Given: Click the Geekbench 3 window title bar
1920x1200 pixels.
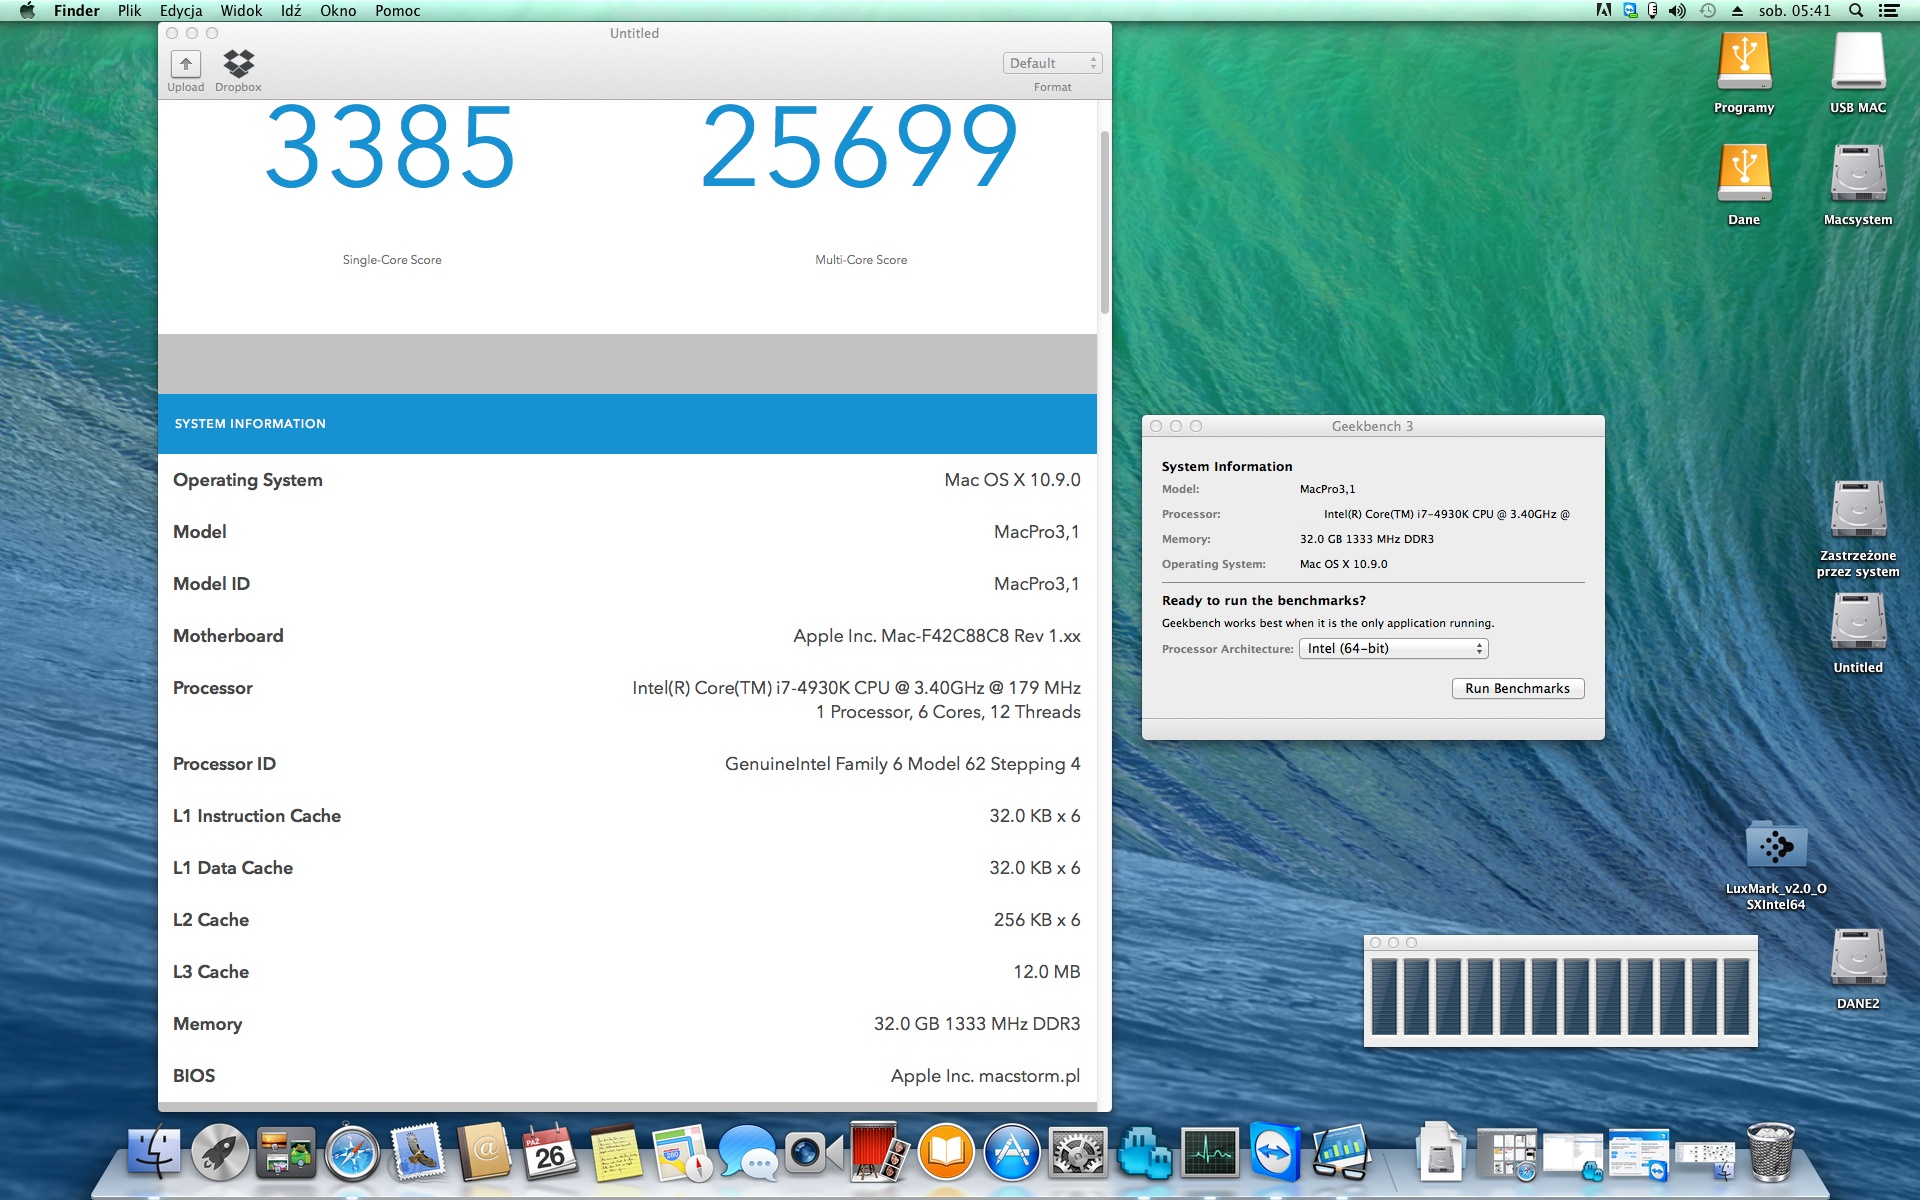Looking at the screenshot, I should click(1373, 426).
